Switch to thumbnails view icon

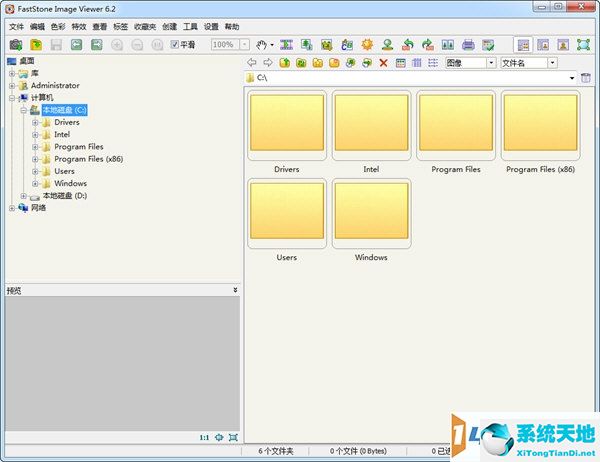(x=401, y=63)
